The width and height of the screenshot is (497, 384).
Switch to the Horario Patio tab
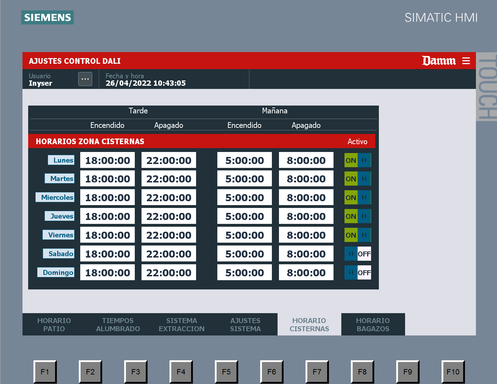(x=54, y=324)
